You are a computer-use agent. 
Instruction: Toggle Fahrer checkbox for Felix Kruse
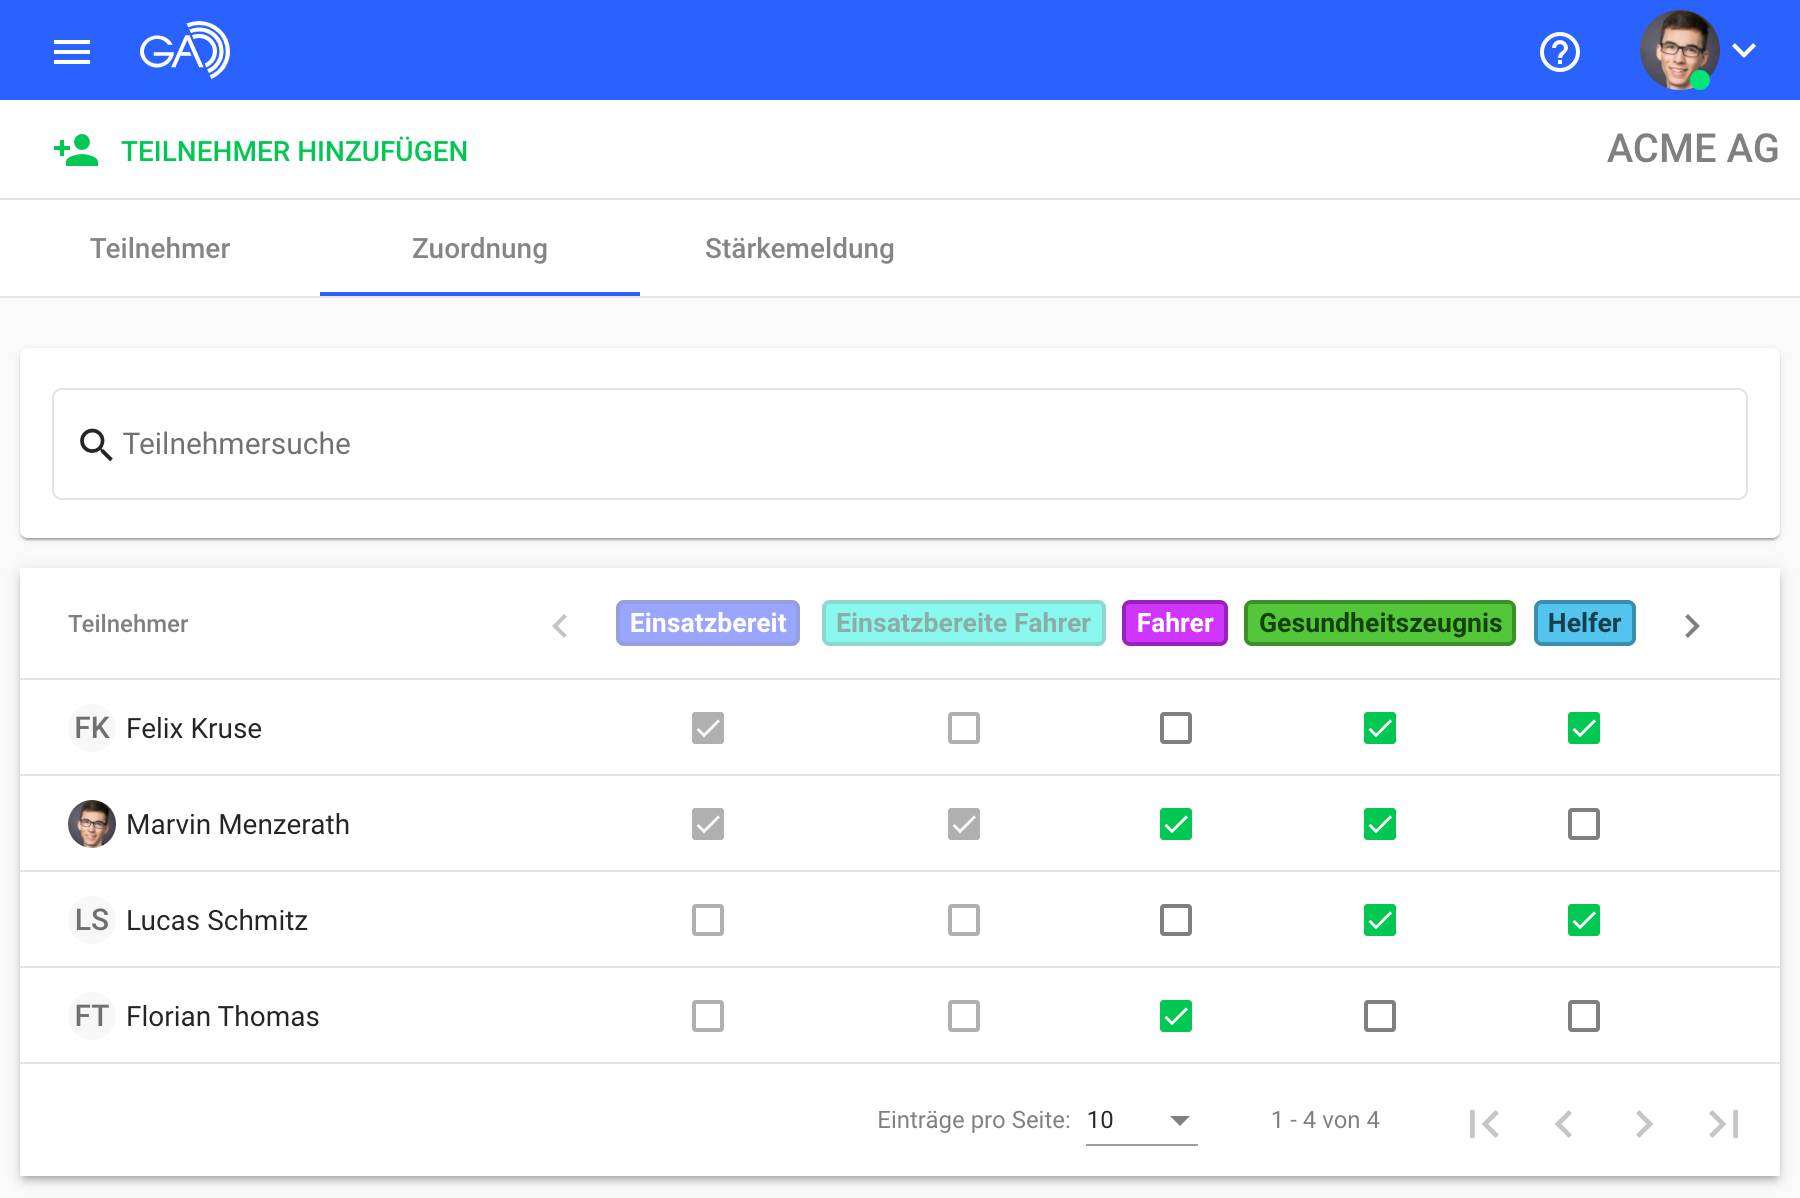[x=1175, y=728]
